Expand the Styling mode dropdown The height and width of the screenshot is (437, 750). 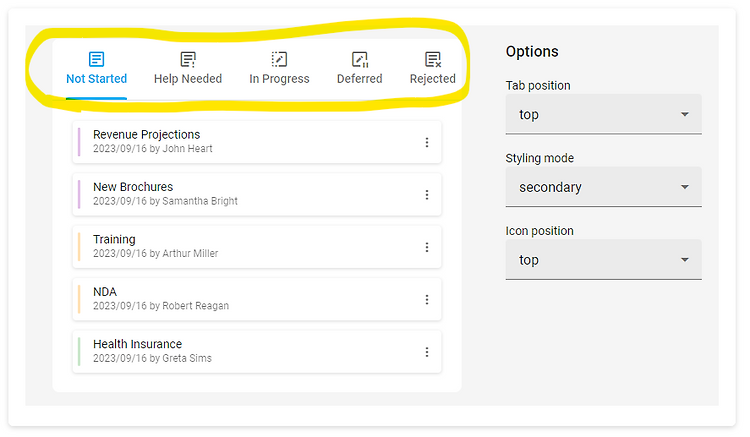coord(603,187)
